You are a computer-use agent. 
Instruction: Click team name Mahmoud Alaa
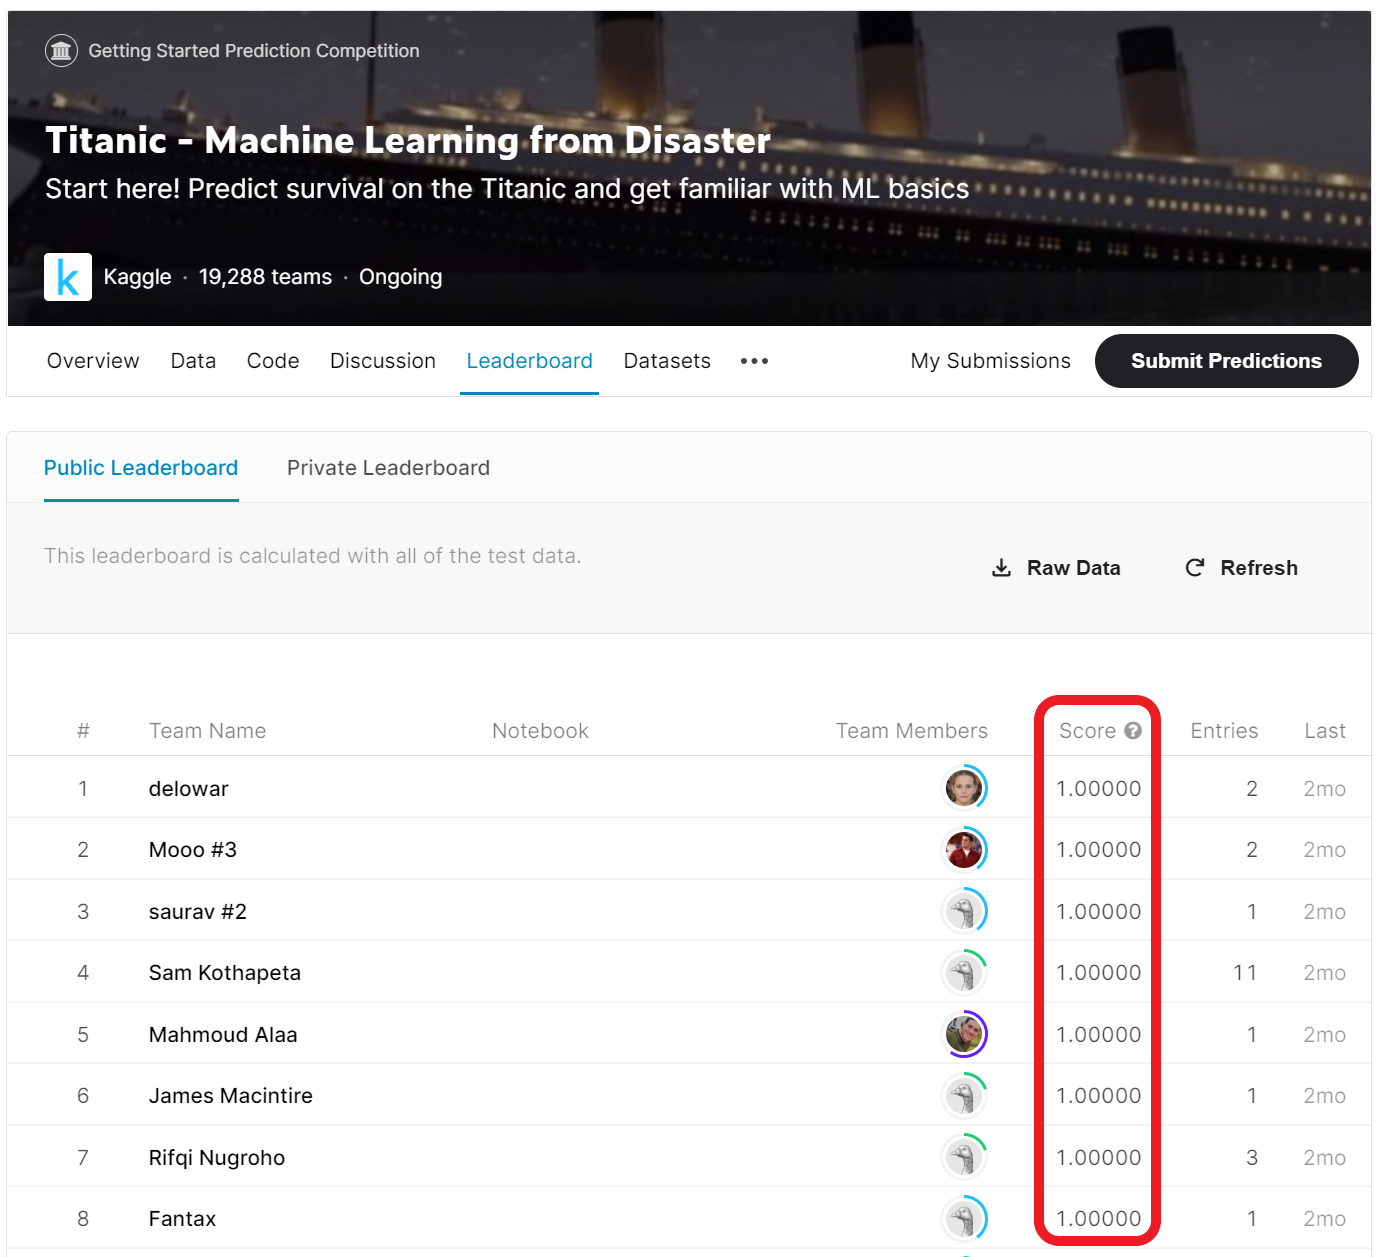(223, 1035)
